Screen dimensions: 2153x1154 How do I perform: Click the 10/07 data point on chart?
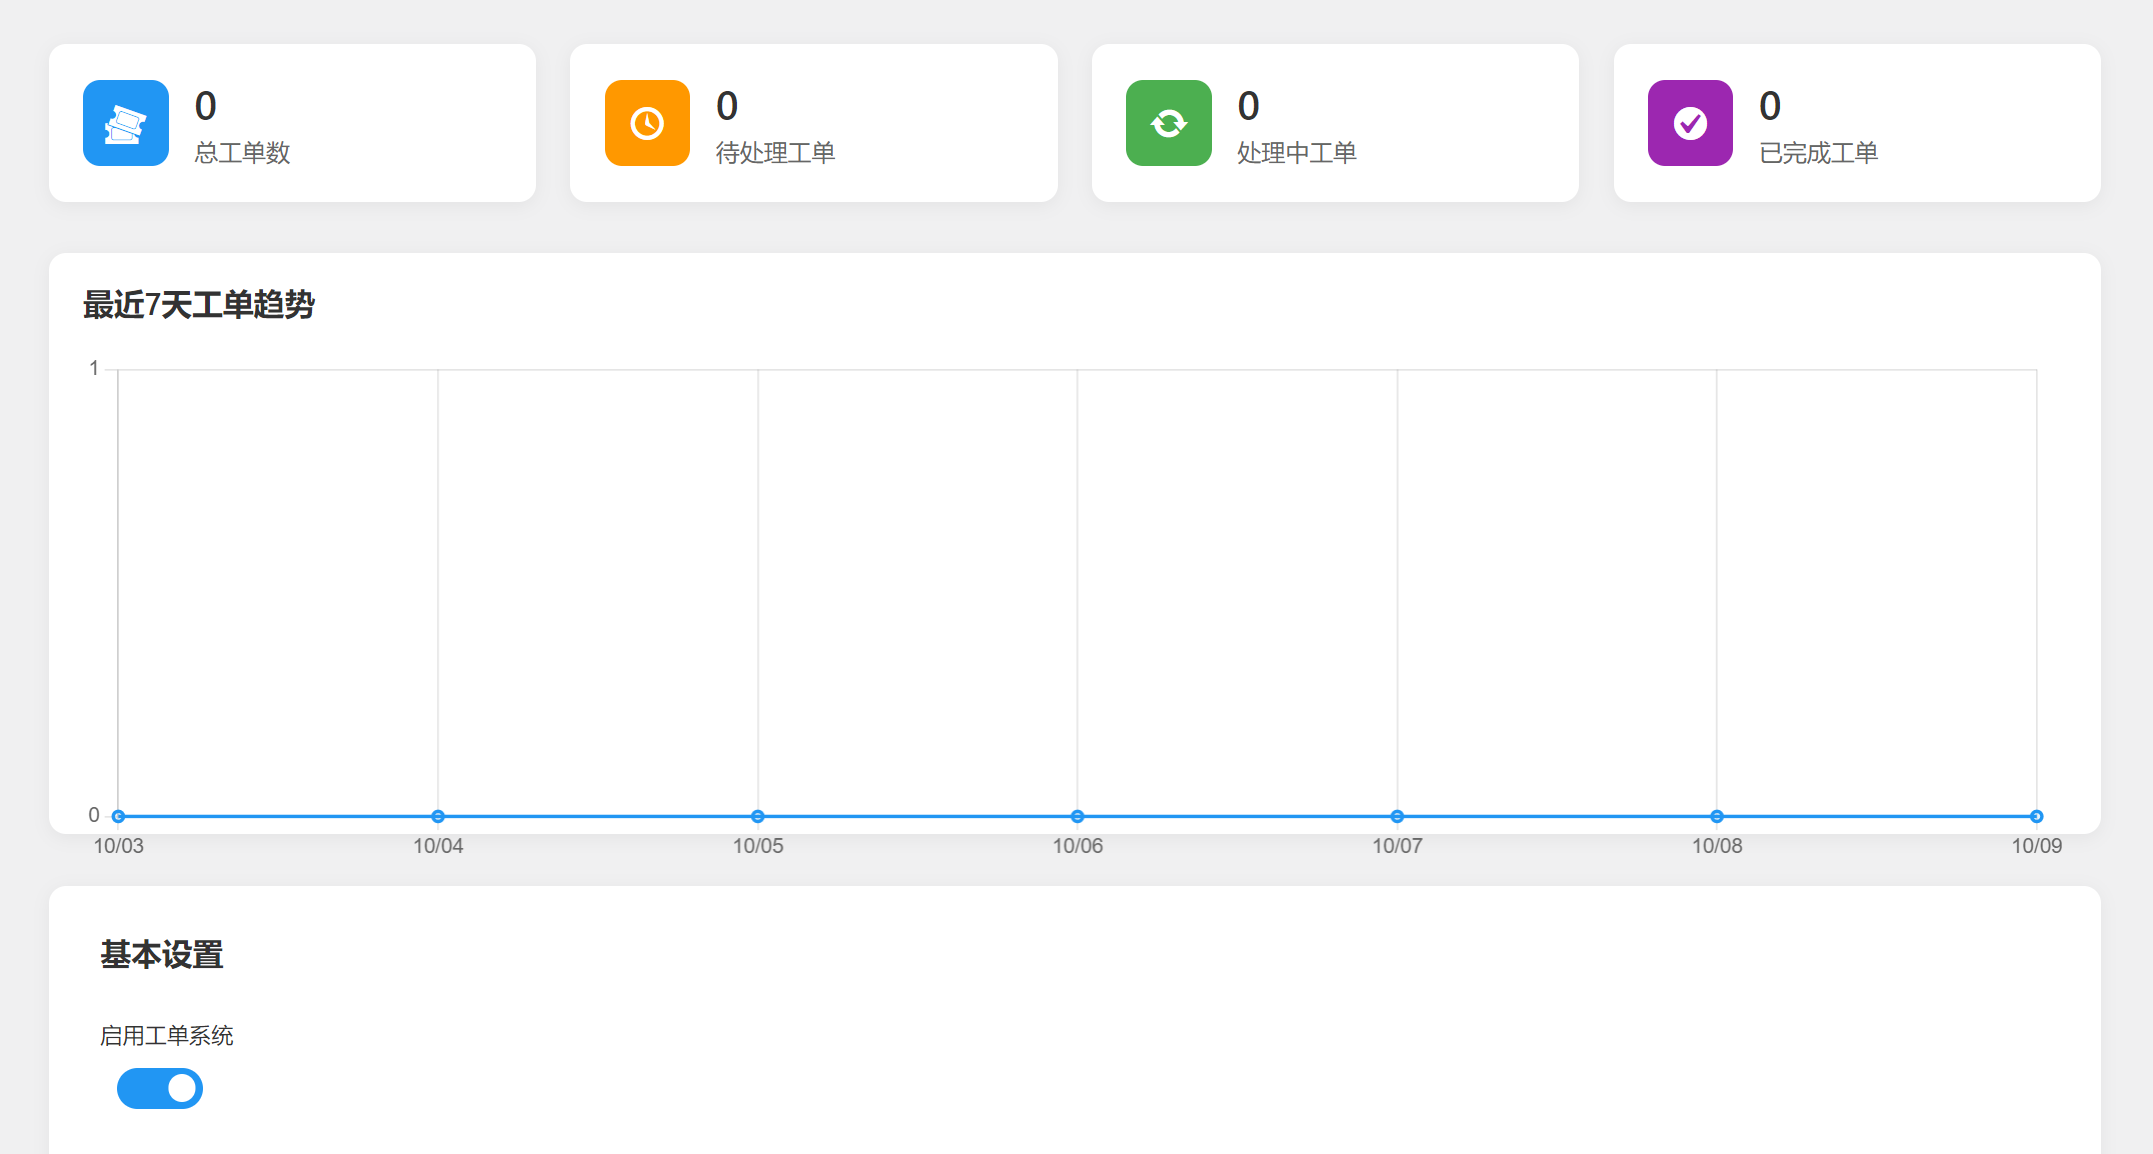(1397, 816)
